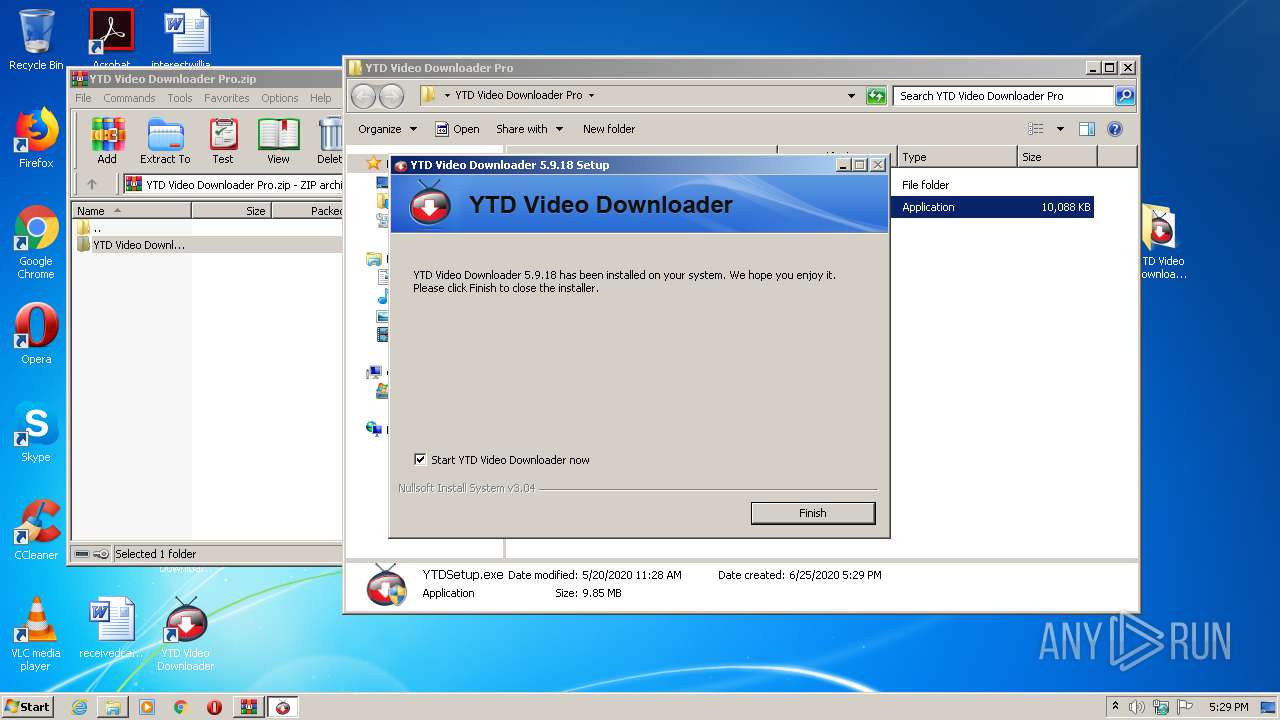Open Skype desktop shortcut
This screenshot has height=720, width=1280.
click(x=36, y=432)
